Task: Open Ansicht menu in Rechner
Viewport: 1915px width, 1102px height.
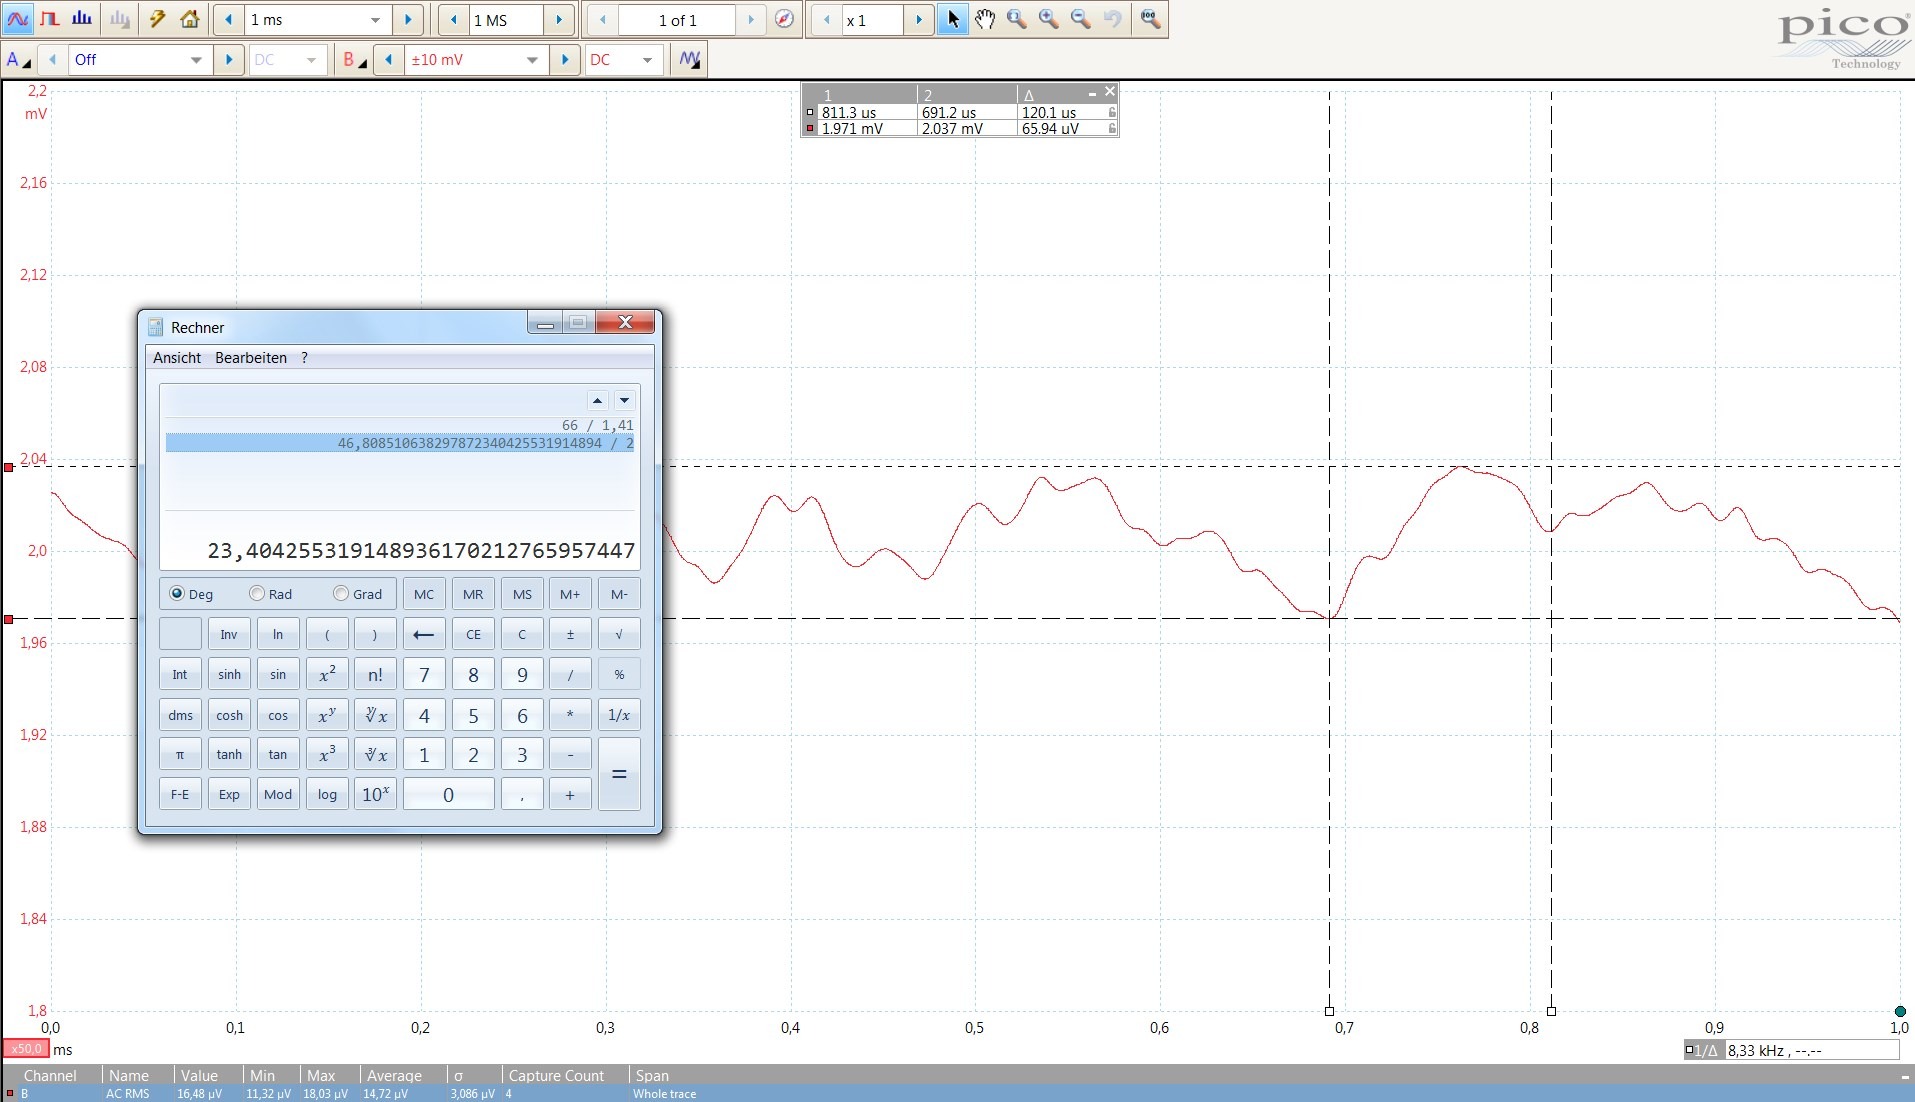Action: 177,358
